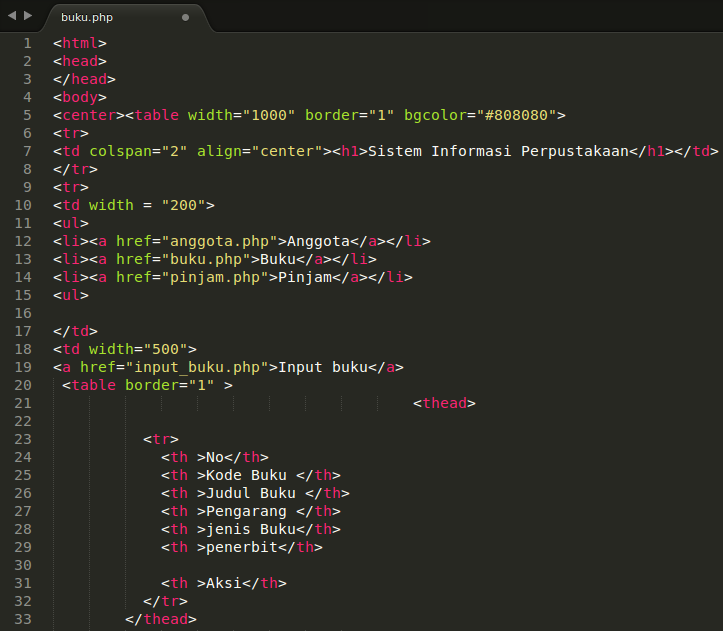Click the 'penerbit' header text
Screen dimensions: 723x631
pos(242,547)
